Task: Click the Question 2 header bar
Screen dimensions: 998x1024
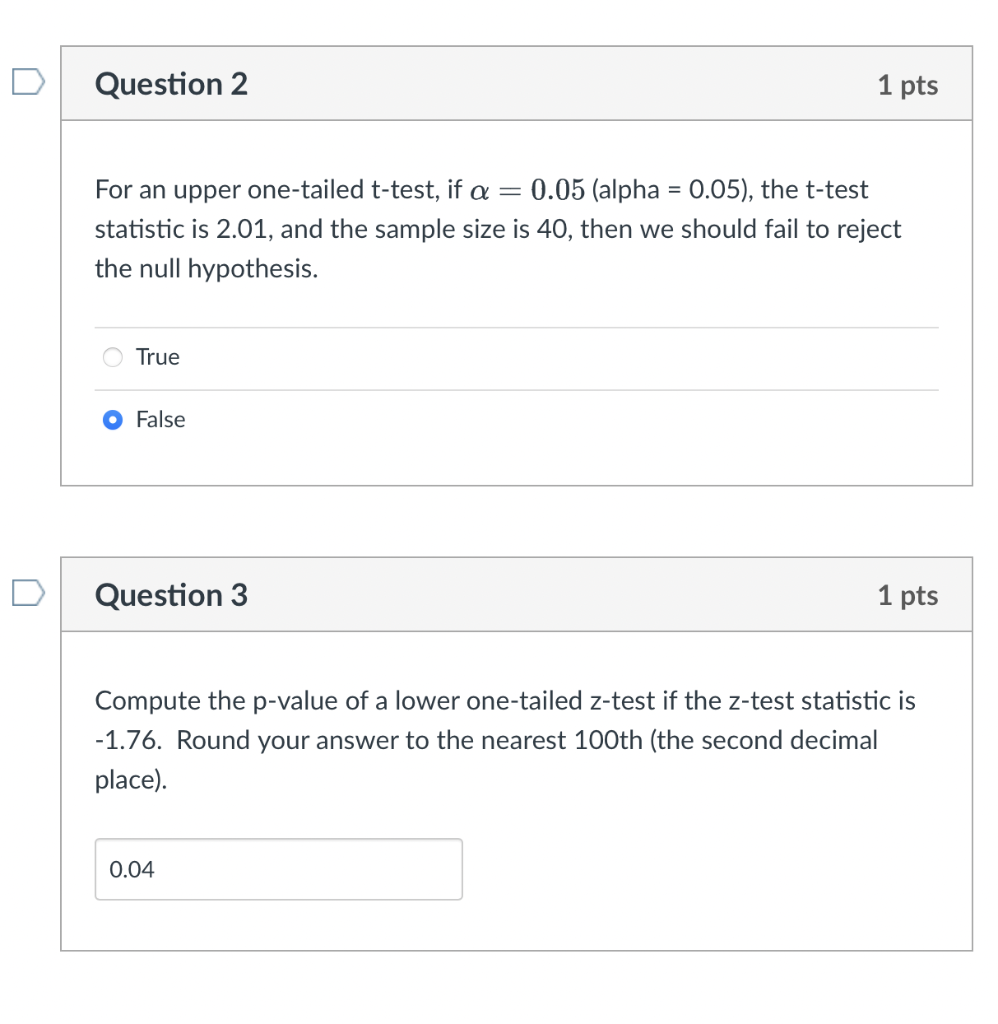Action: 516,85
